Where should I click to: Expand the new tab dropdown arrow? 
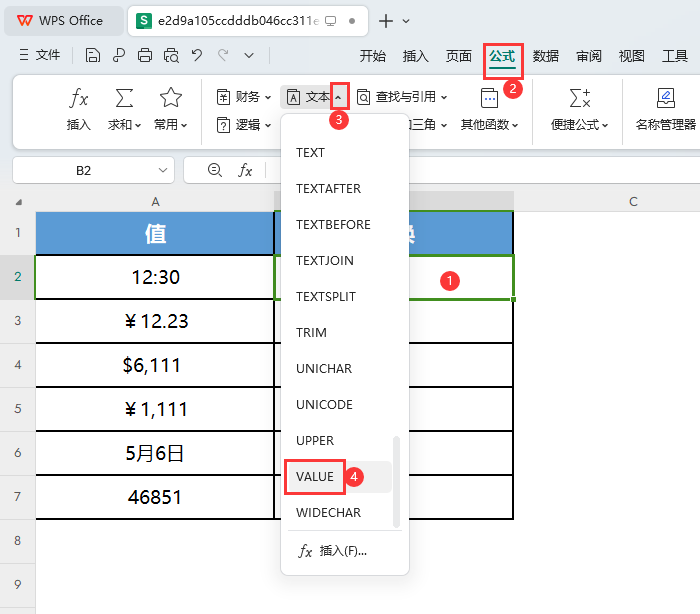[x=406, y=21]
